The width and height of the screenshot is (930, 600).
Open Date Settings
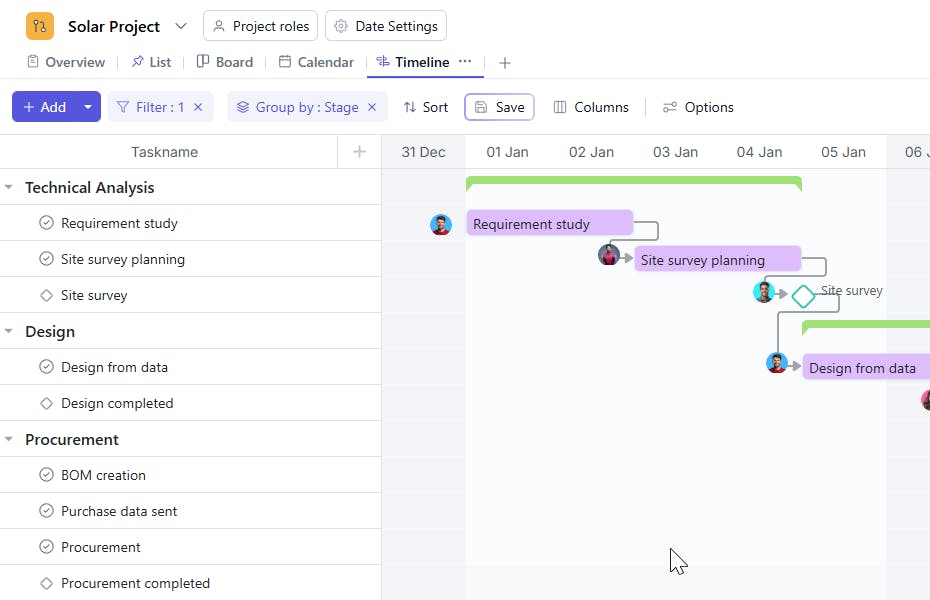coord(386,26)
